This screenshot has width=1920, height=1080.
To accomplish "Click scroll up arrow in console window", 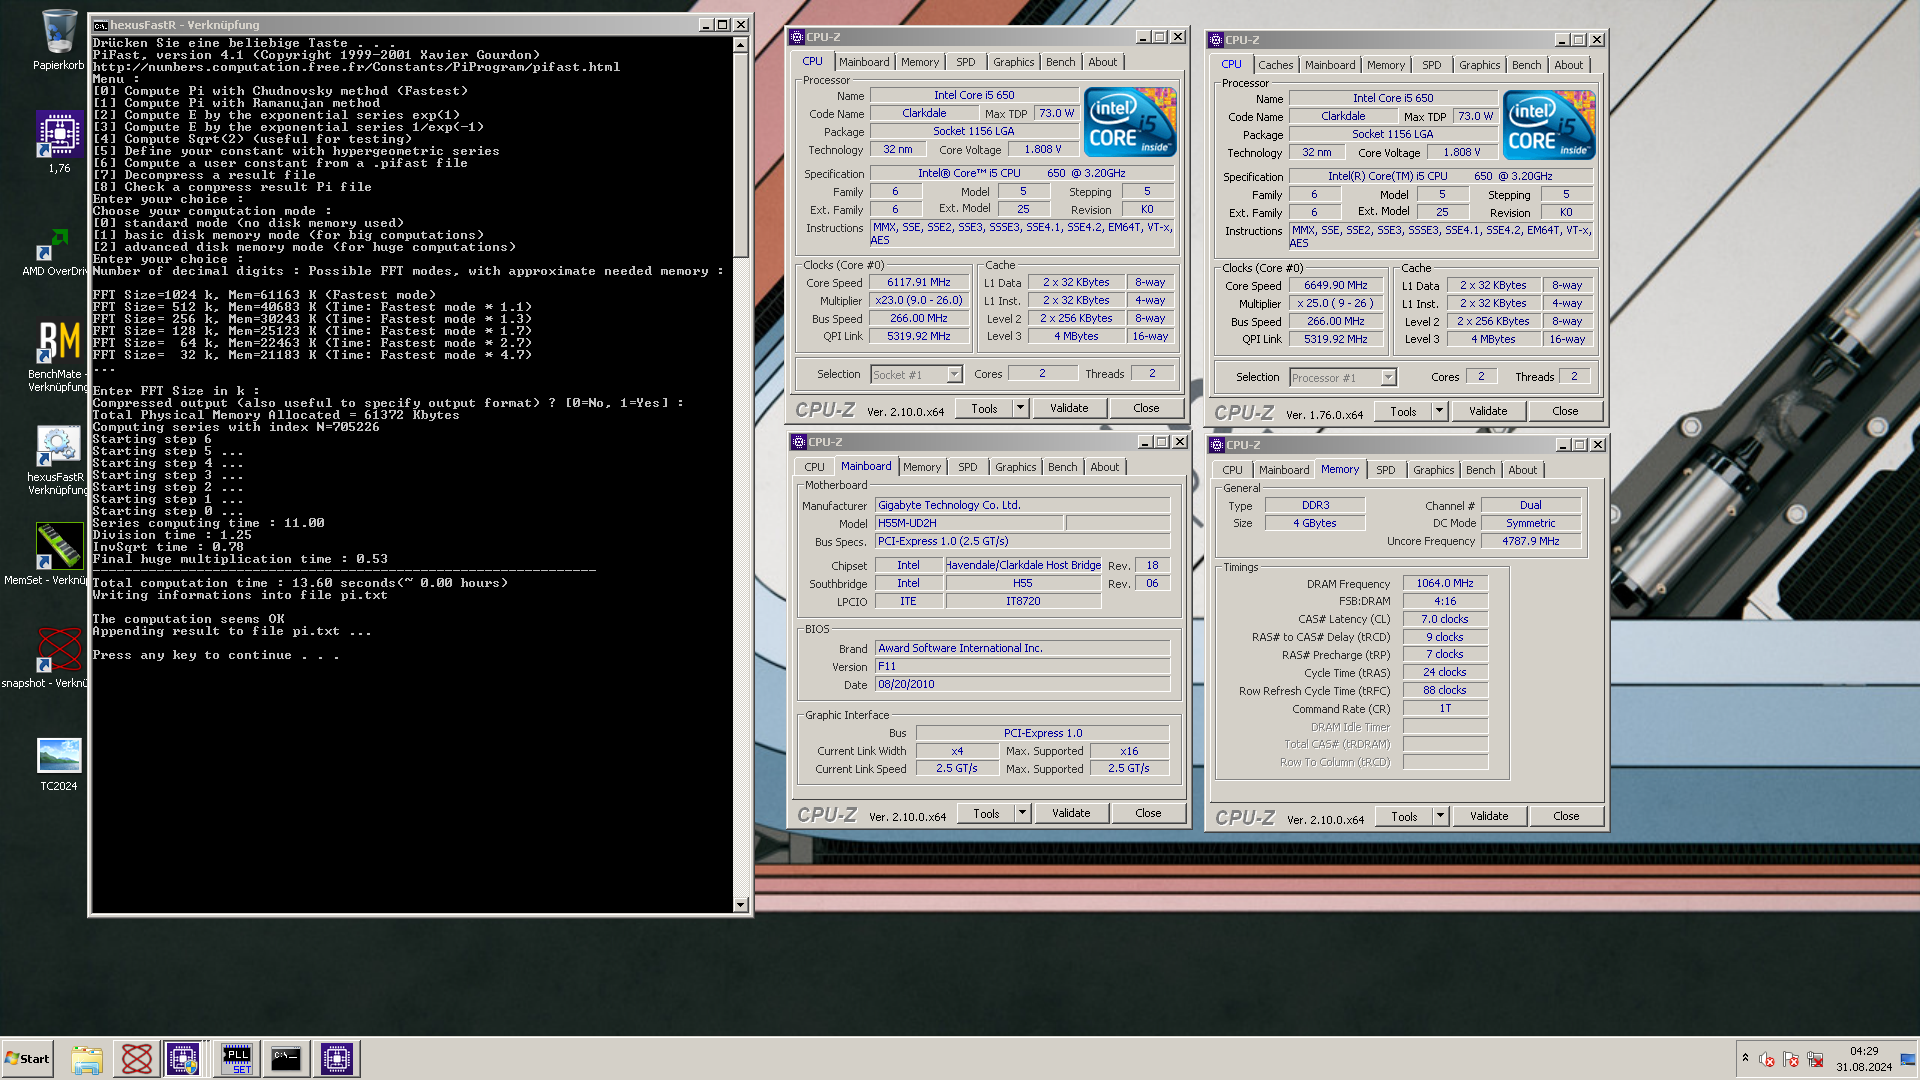I will pos(740,45).
